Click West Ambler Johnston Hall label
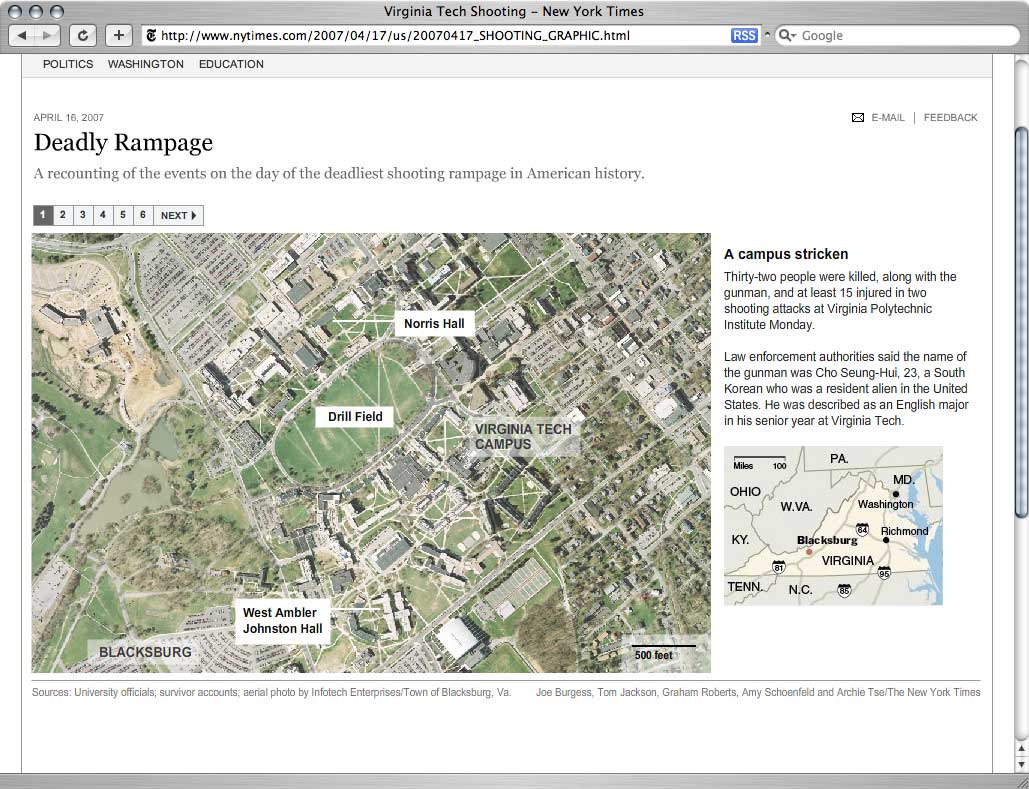This screenshot has height=789, width=1029. tap(282, 620)
